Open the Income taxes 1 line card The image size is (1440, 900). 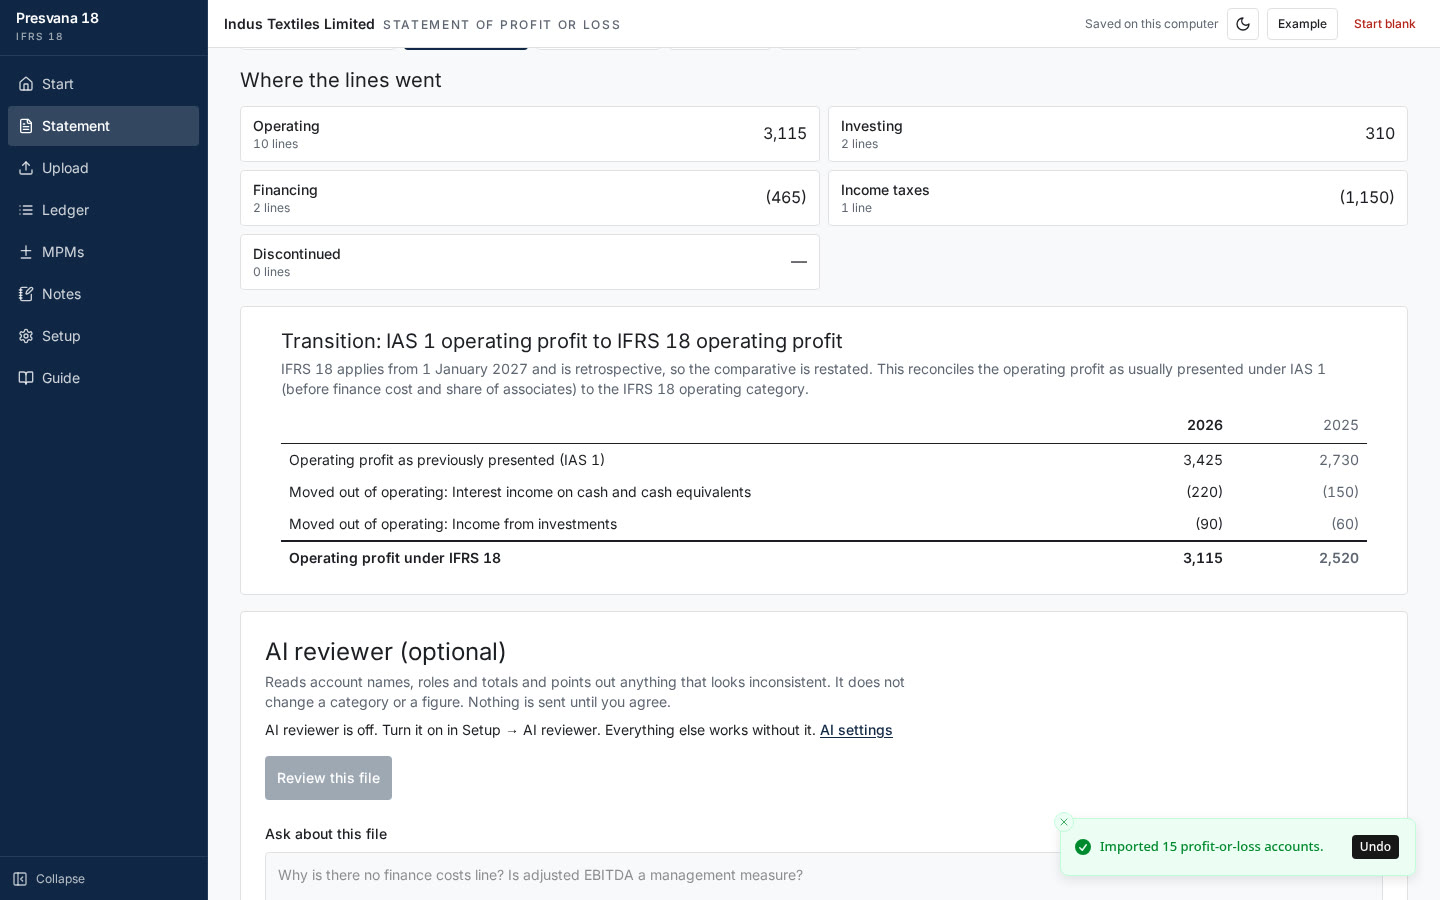[x=1118, y=198]
